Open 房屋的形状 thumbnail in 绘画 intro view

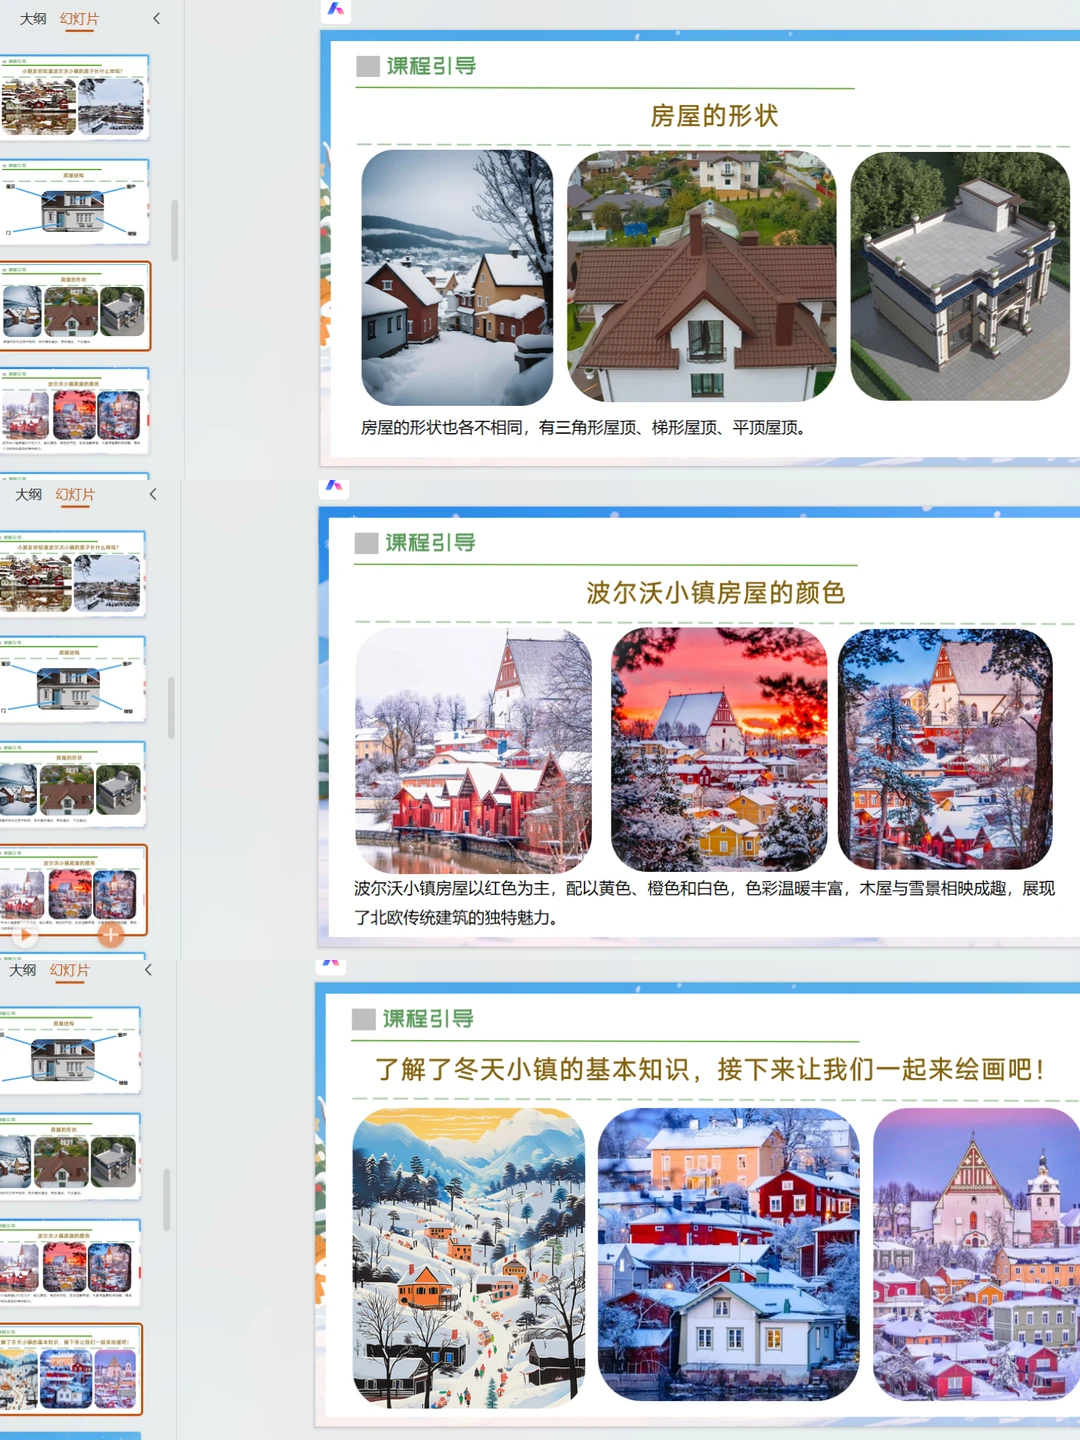(70, 1157)
